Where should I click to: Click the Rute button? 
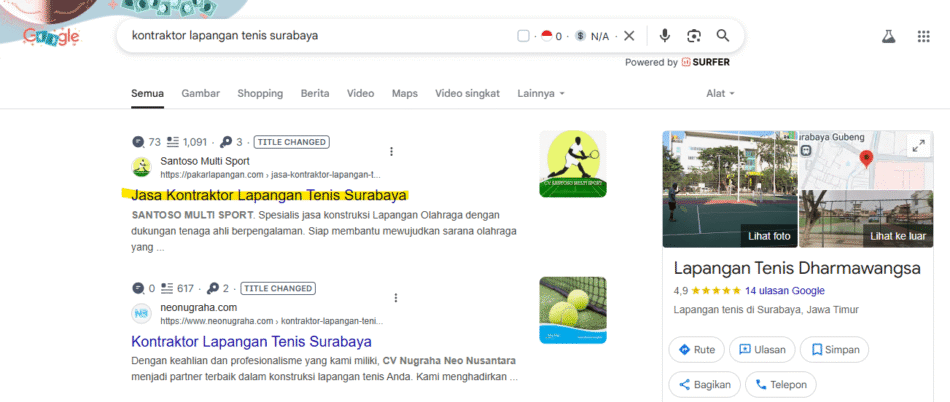(697, 350)
